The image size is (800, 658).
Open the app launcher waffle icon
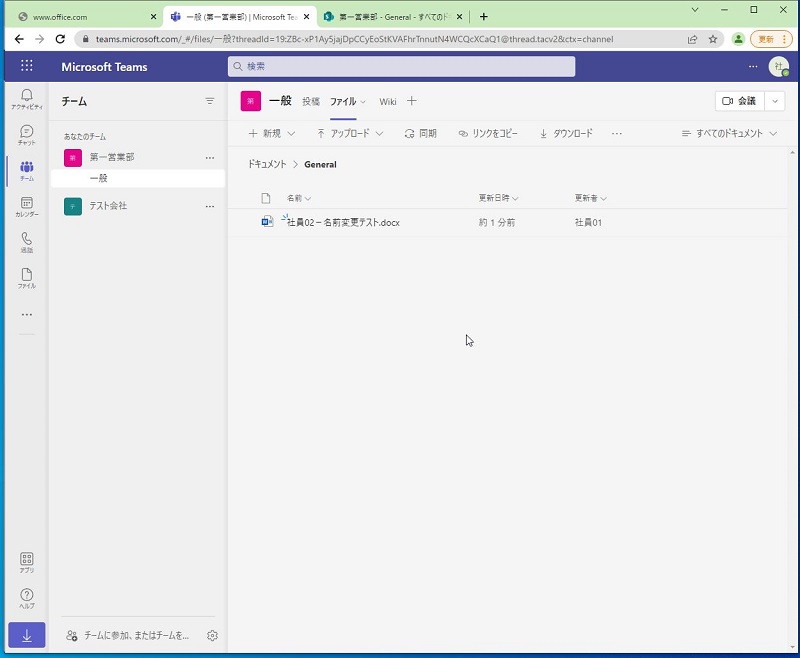coord(27,66)
